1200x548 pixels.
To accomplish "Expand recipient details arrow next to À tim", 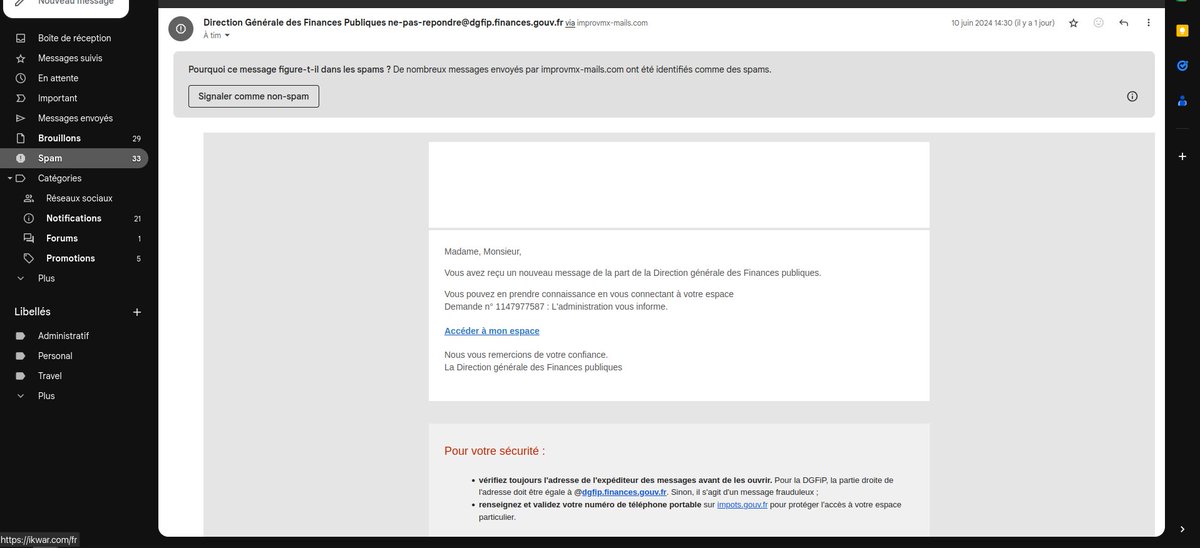I will pos(227,35).
